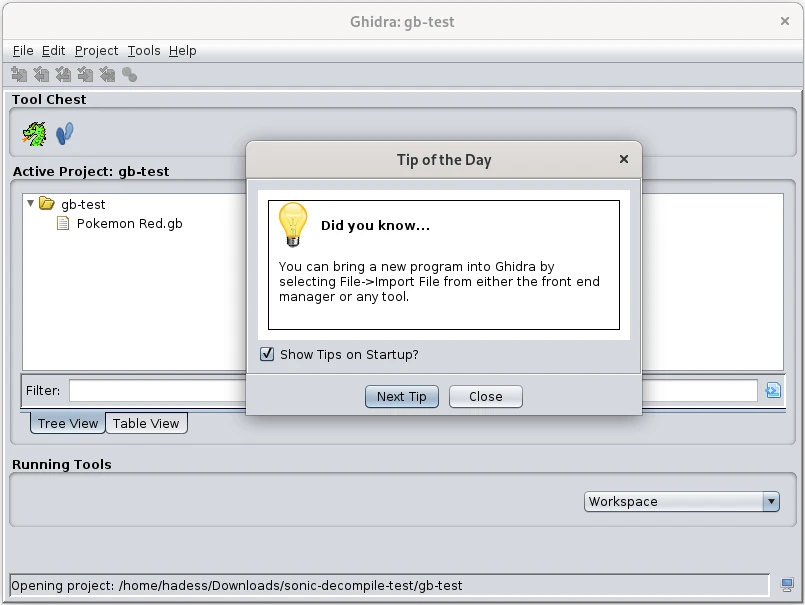Click the Did you know... heading
Image resolution: width=805 pixels, height=605 pixels.
375,225
